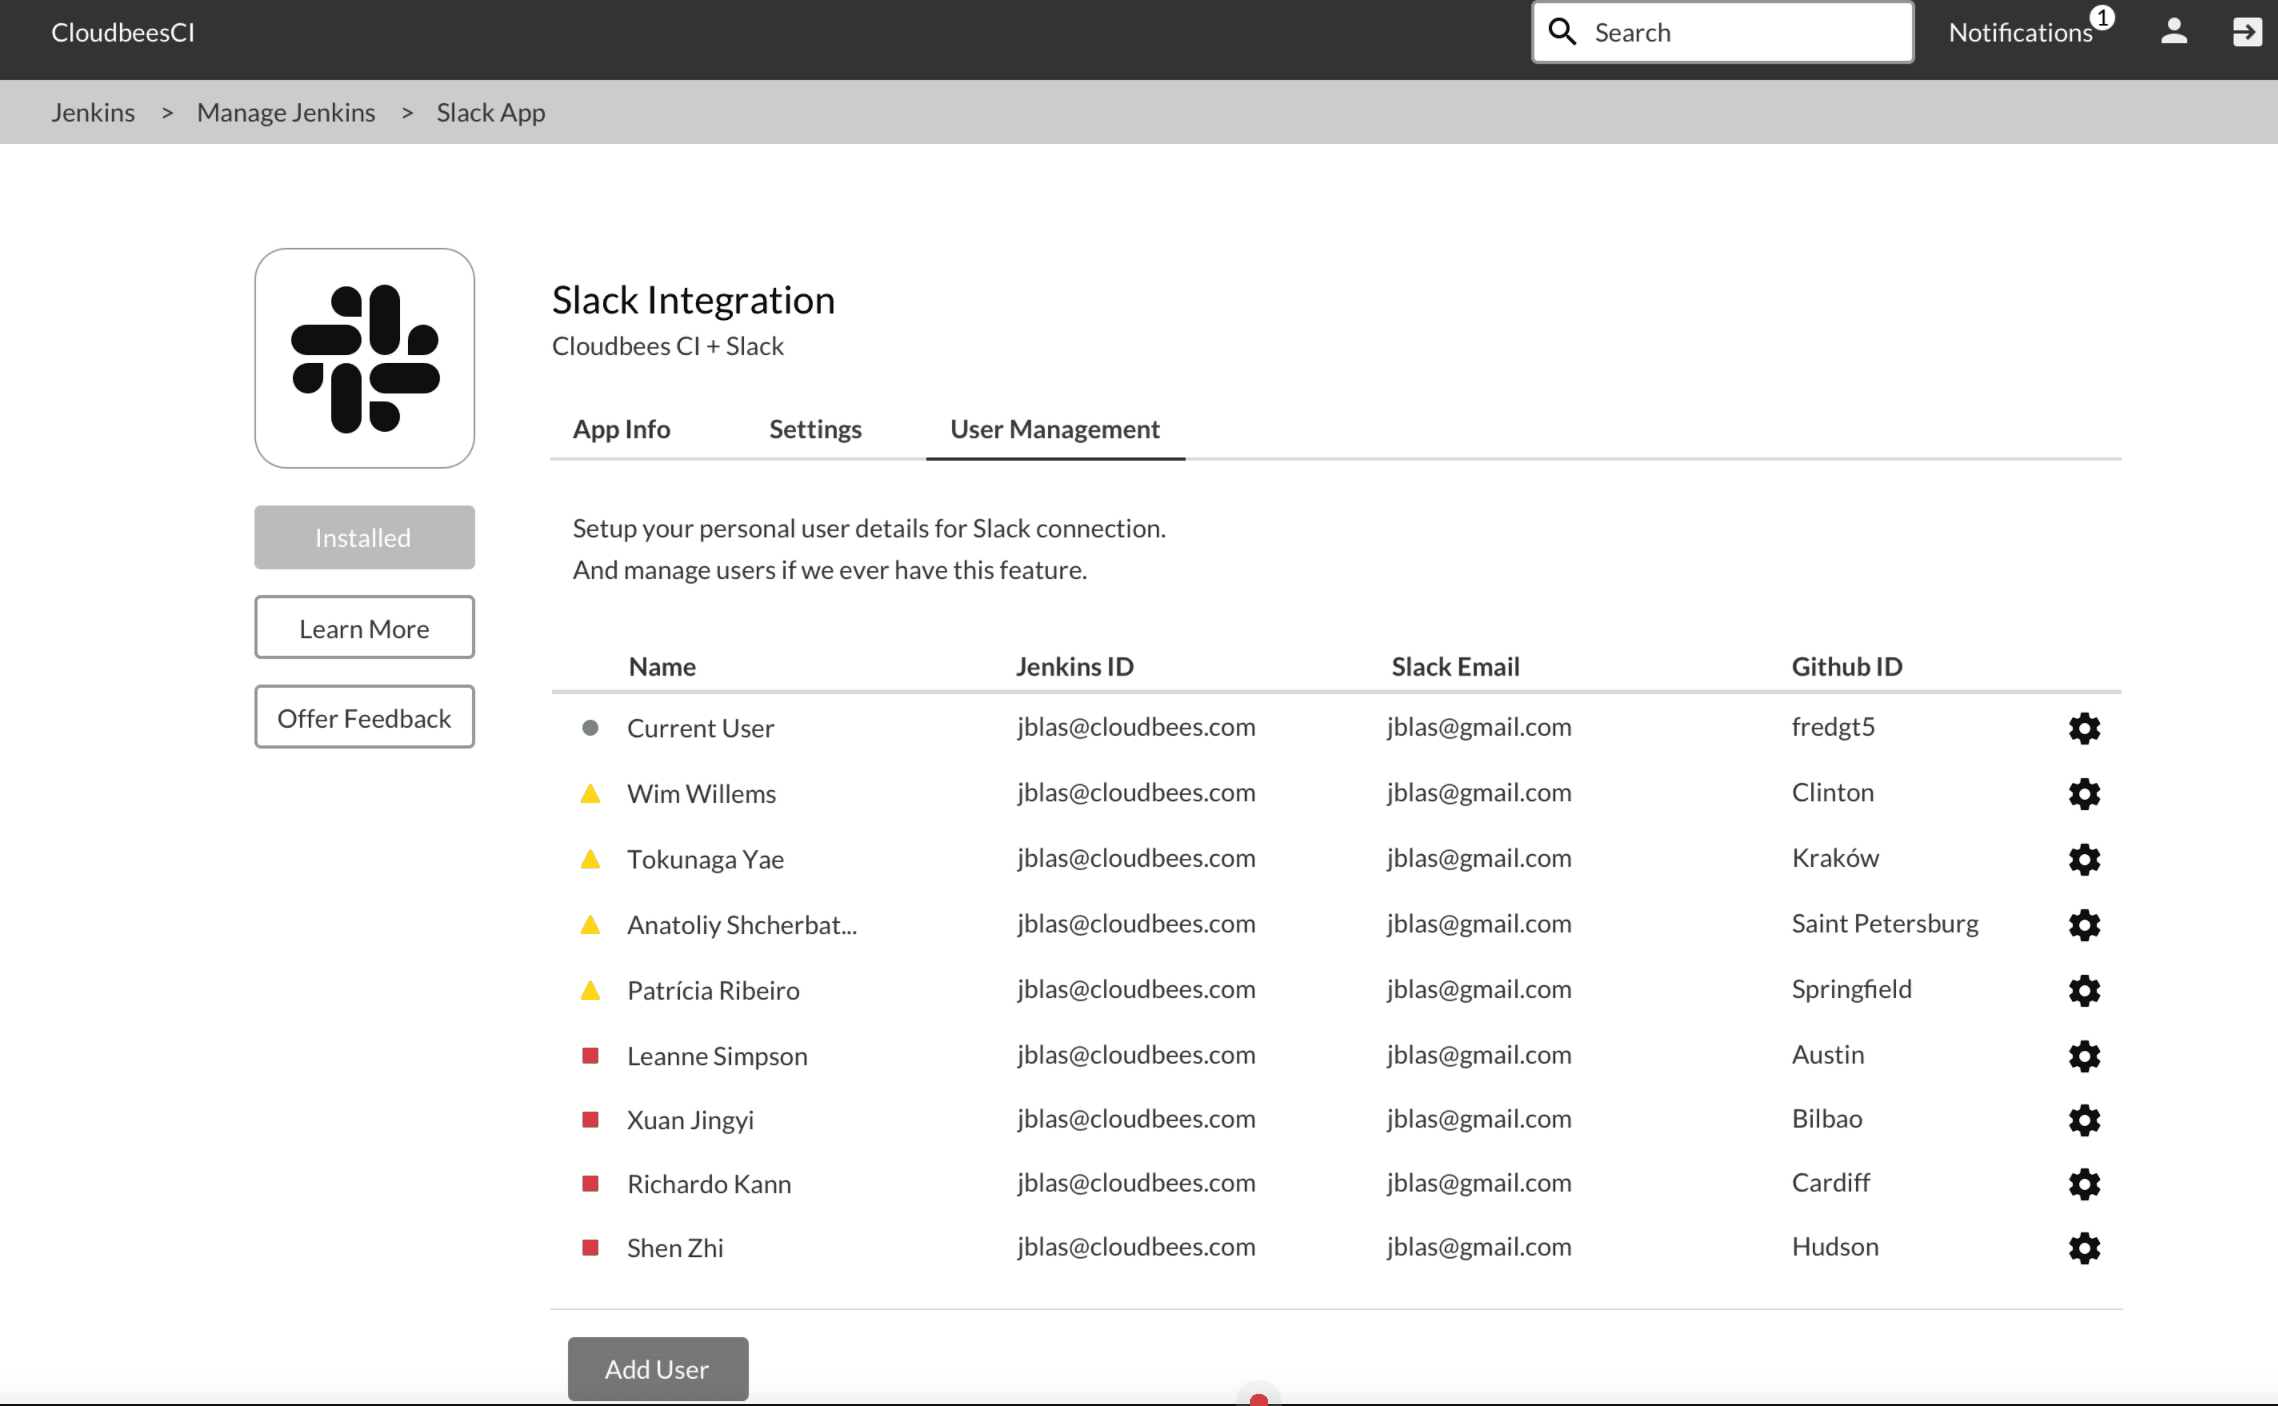This screenshot has height=1406, width=2278.
Task: Open settings gear for Patrícia Ribeiro
Action: pyautogui.click(x=2084, y=991)
